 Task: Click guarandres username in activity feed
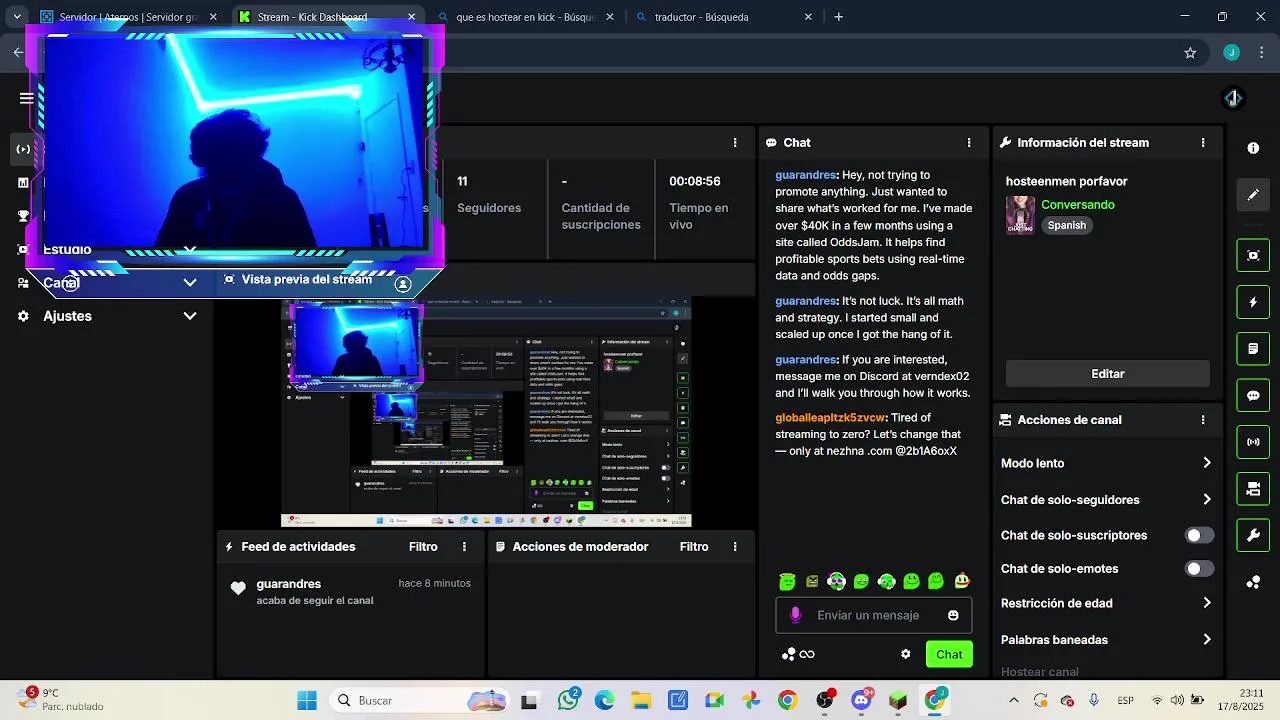point(288,584)
